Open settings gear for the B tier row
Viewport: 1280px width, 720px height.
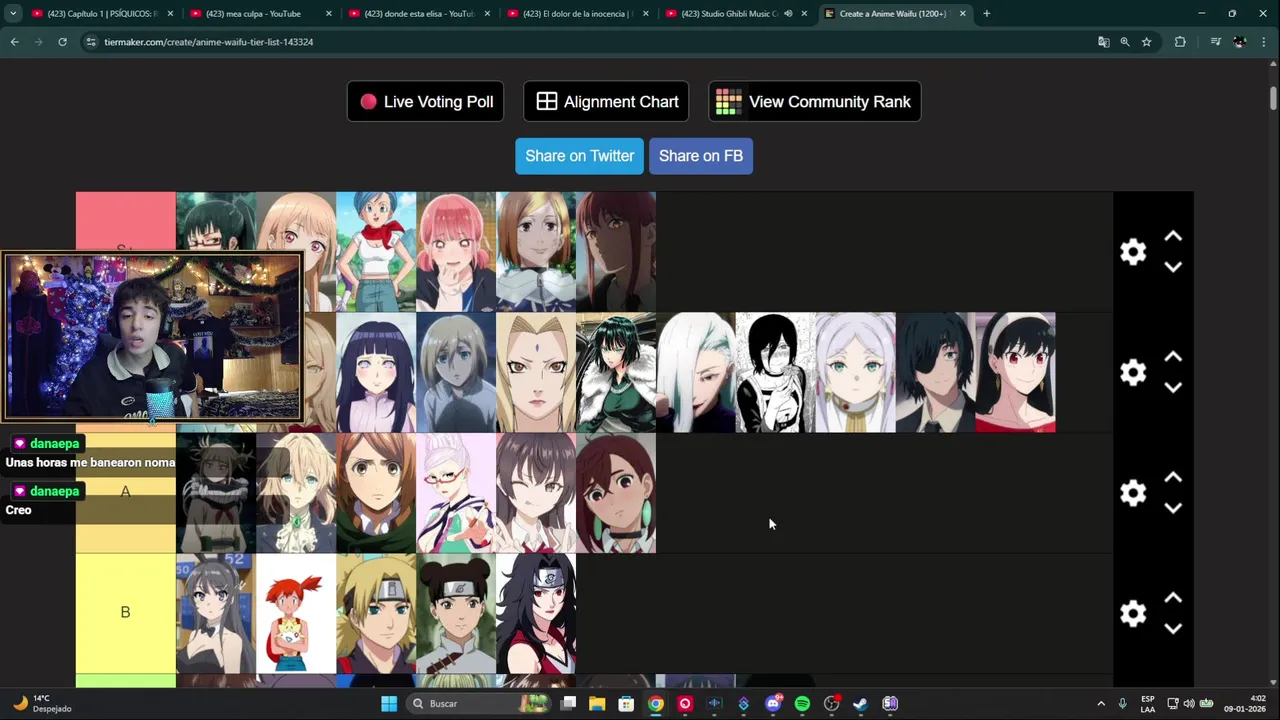[1133, 613]
